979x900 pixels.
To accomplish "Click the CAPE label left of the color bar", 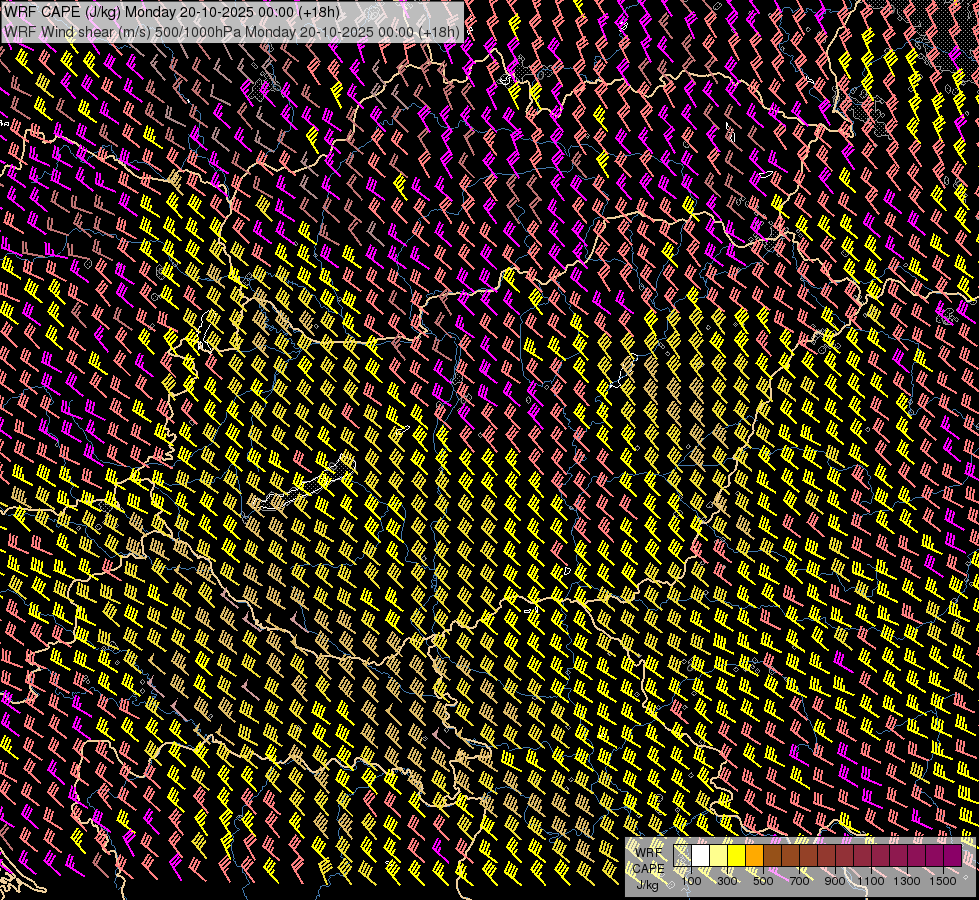I will pos(649,868).
